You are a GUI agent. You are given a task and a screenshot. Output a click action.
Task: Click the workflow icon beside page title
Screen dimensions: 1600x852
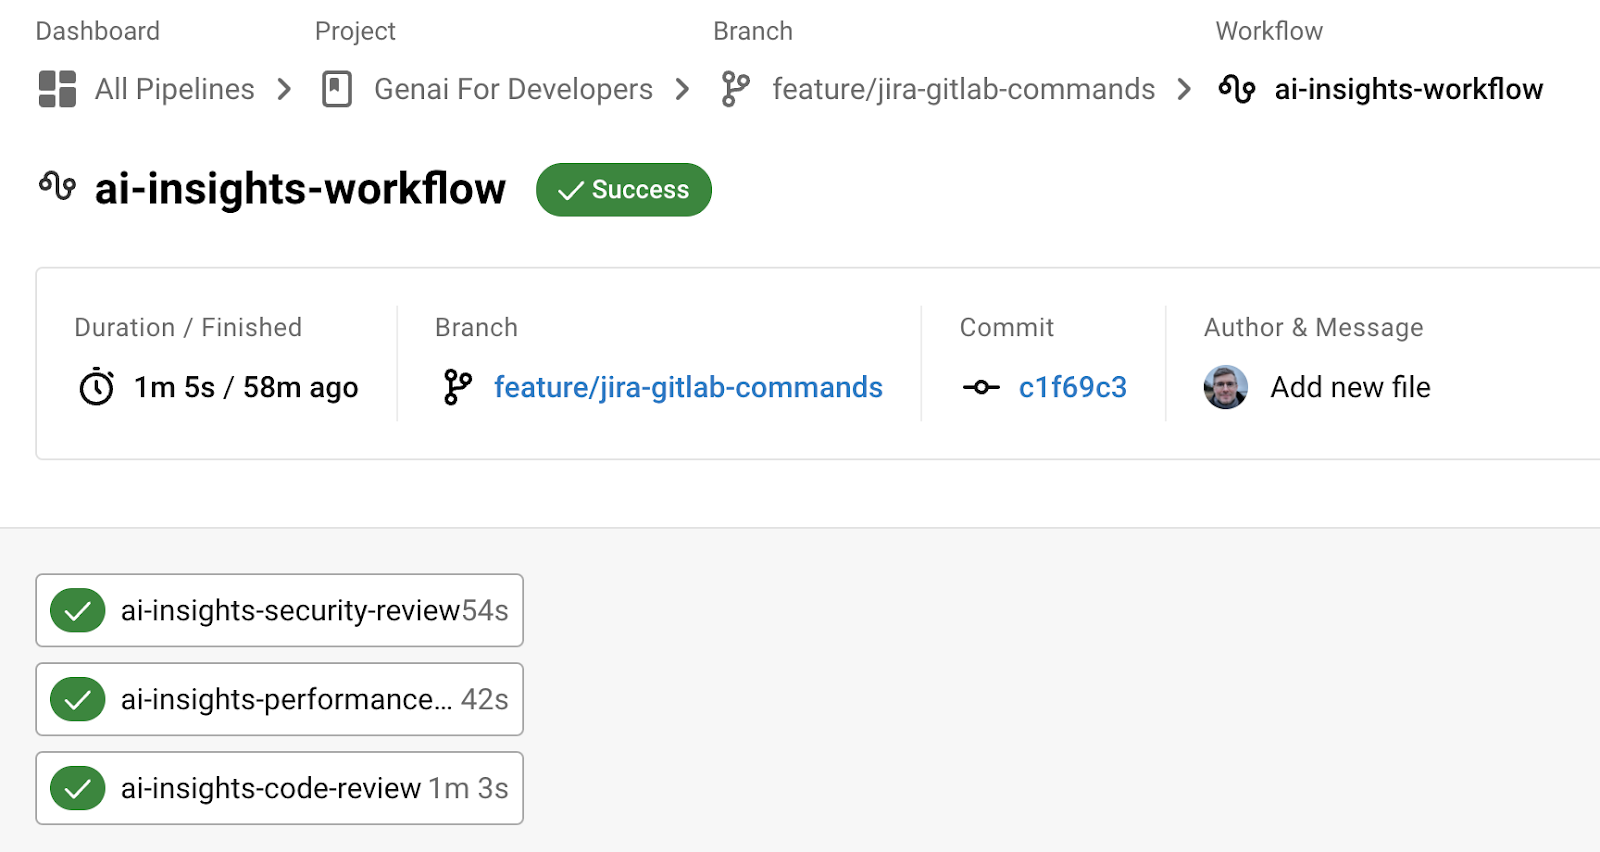(x=58, y=186)
